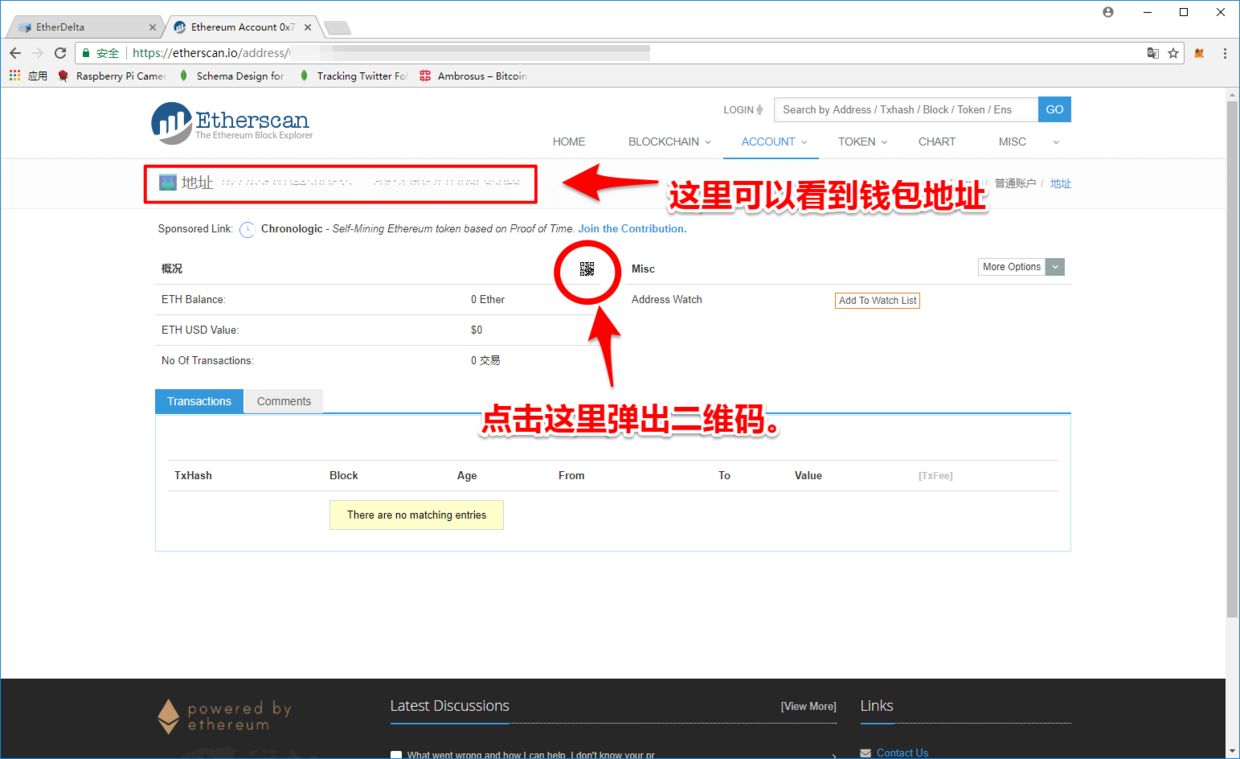Switch to the Transactions tab
1240x759 pixels.
199,401
